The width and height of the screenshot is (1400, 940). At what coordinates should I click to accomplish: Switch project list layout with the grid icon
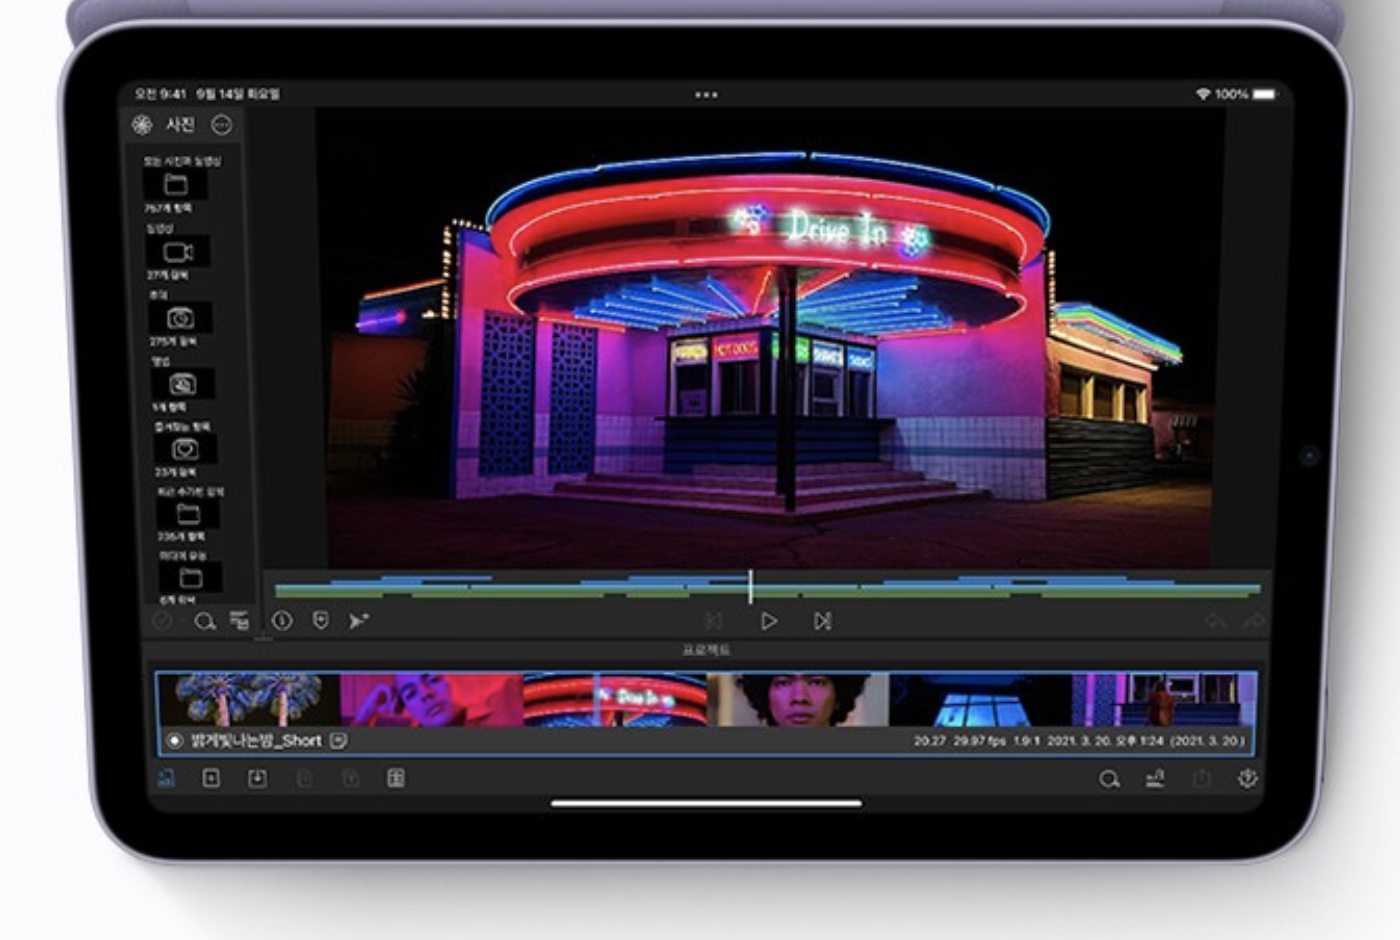point(396,778)
